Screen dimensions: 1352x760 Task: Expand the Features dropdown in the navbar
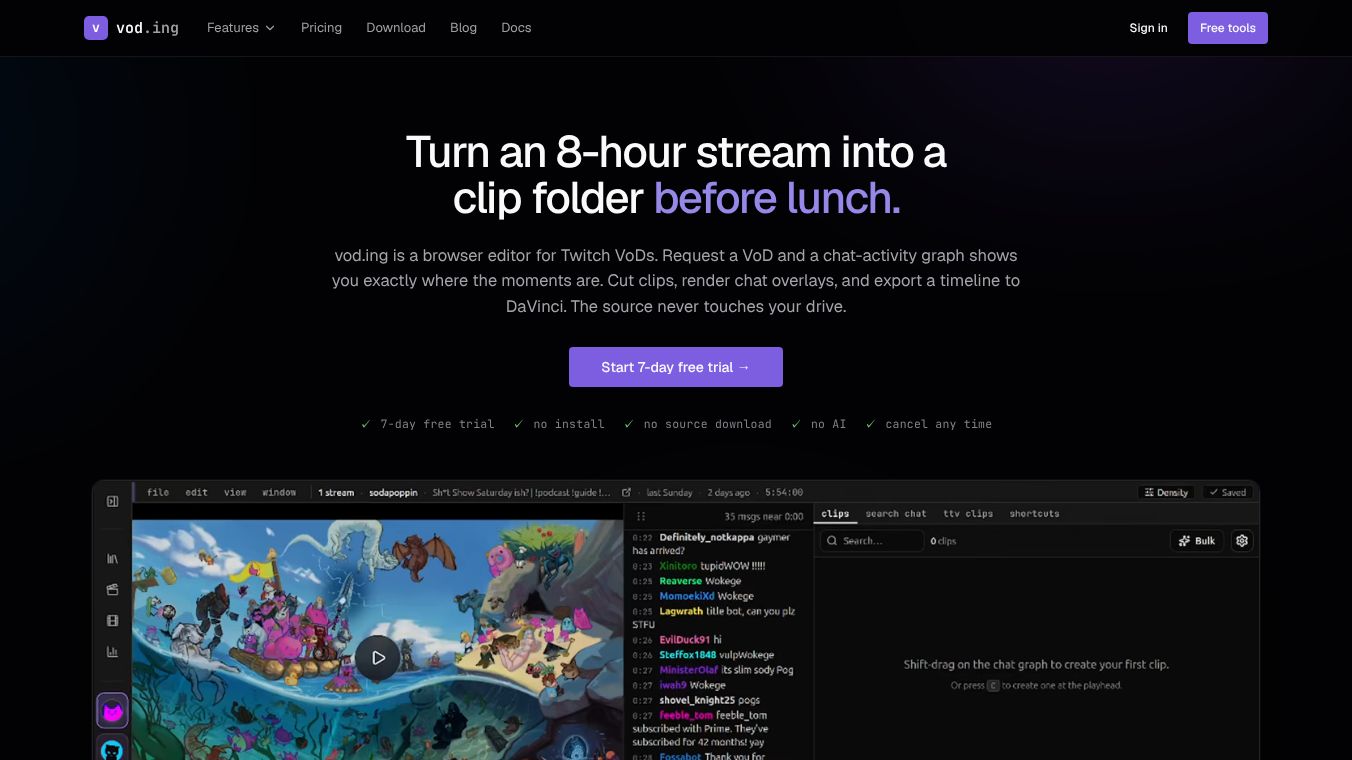[x=241, y=28]
